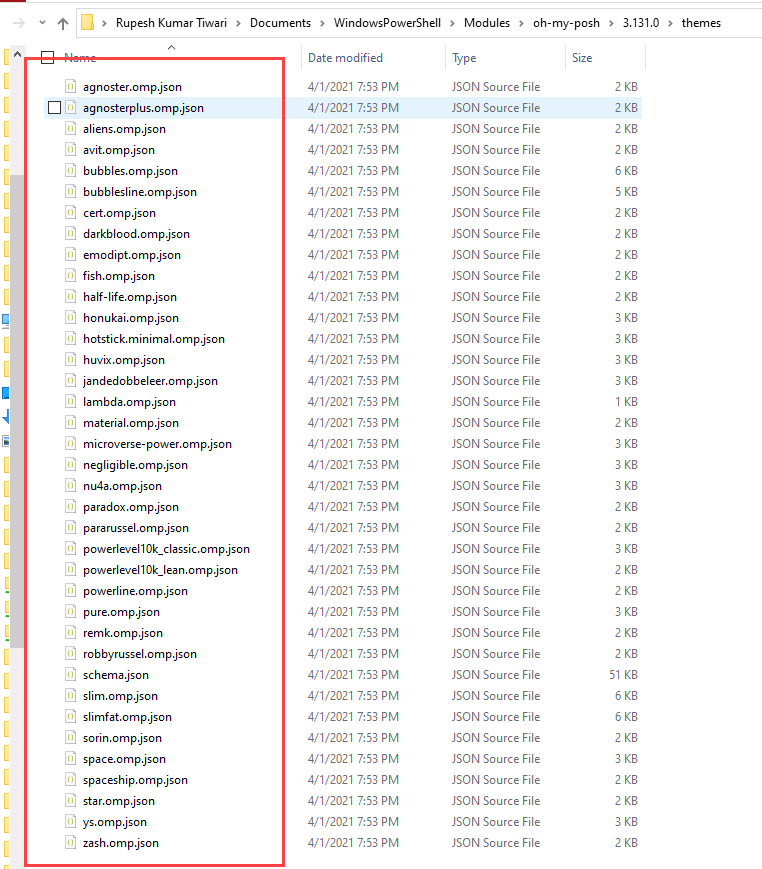762x869 pixels.
Task: Expand the chevron before Rupesh Kumar Tiwari
Action: point(104,23)
